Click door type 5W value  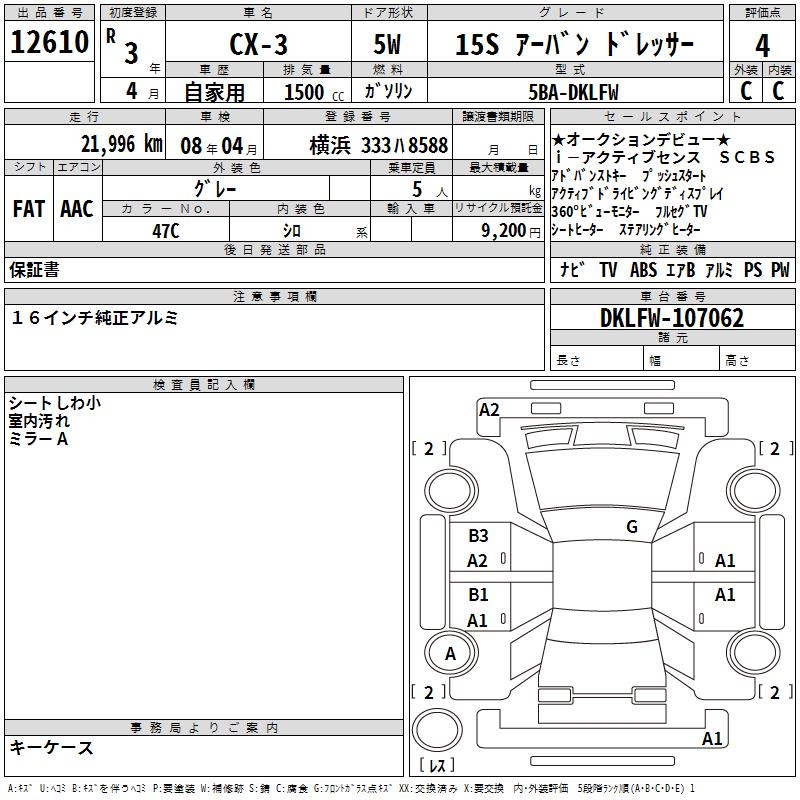387,44
